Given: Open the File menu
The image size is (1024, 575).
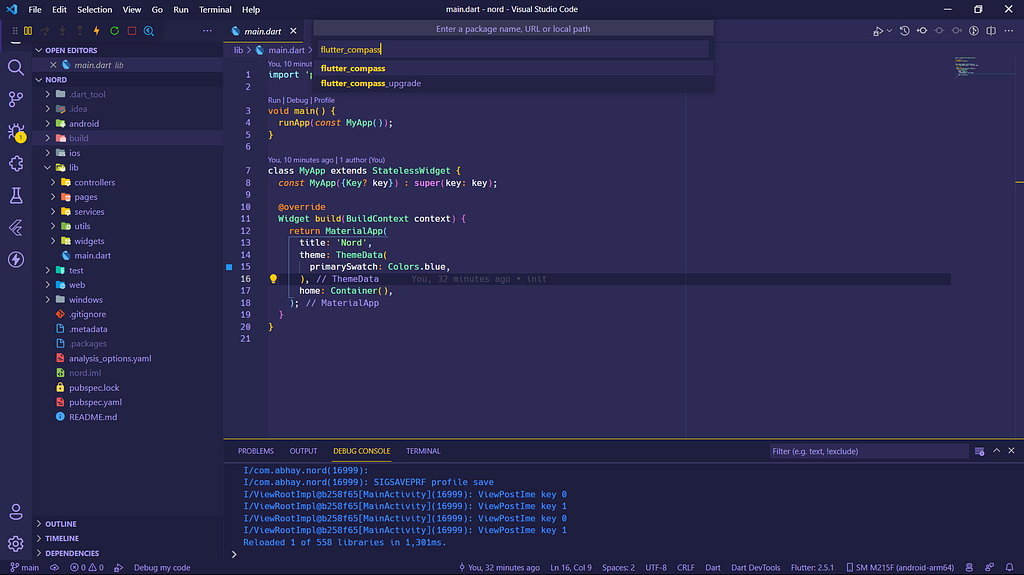Looking at the screenshot, I should click(35, 10).
